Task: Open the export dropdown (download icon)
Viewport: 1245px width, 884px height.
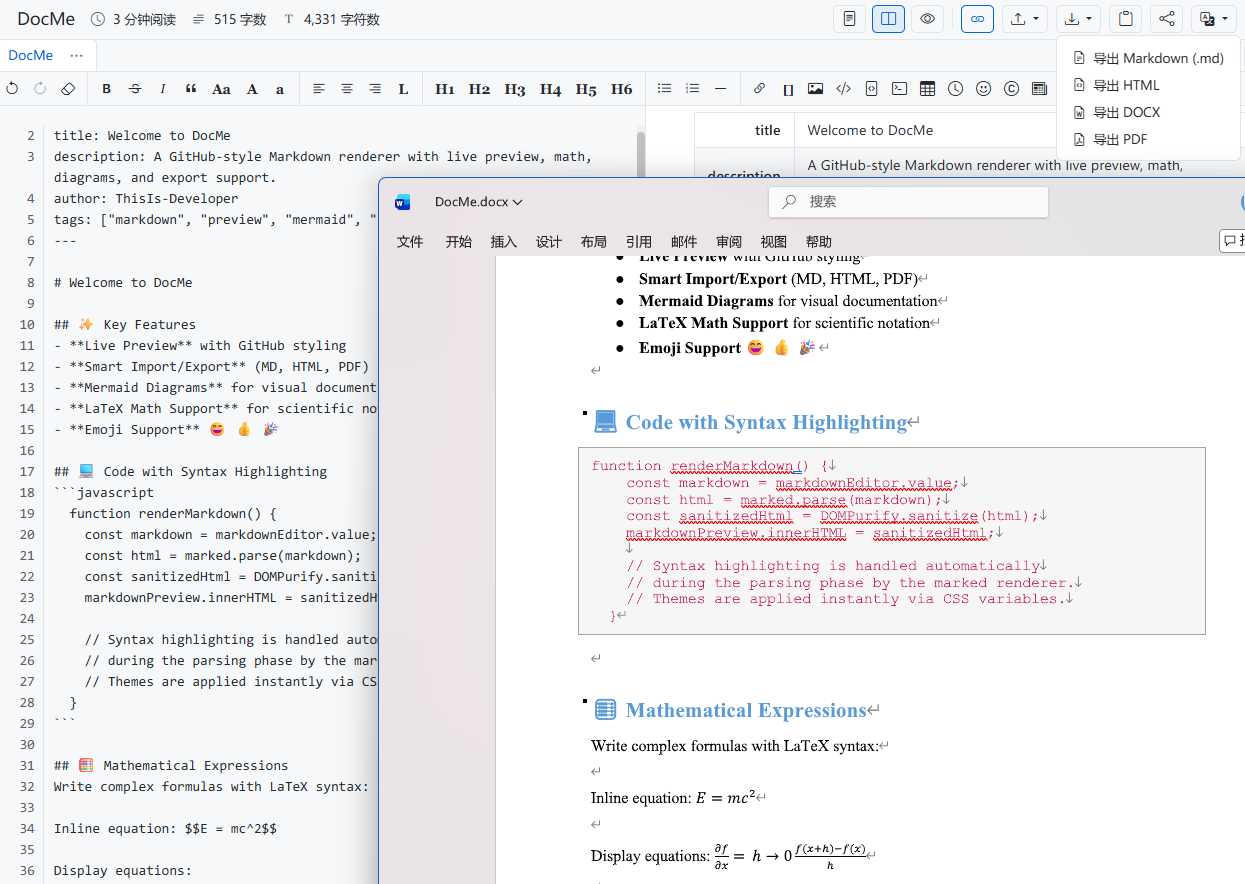Action: [x=1079, y=19]
